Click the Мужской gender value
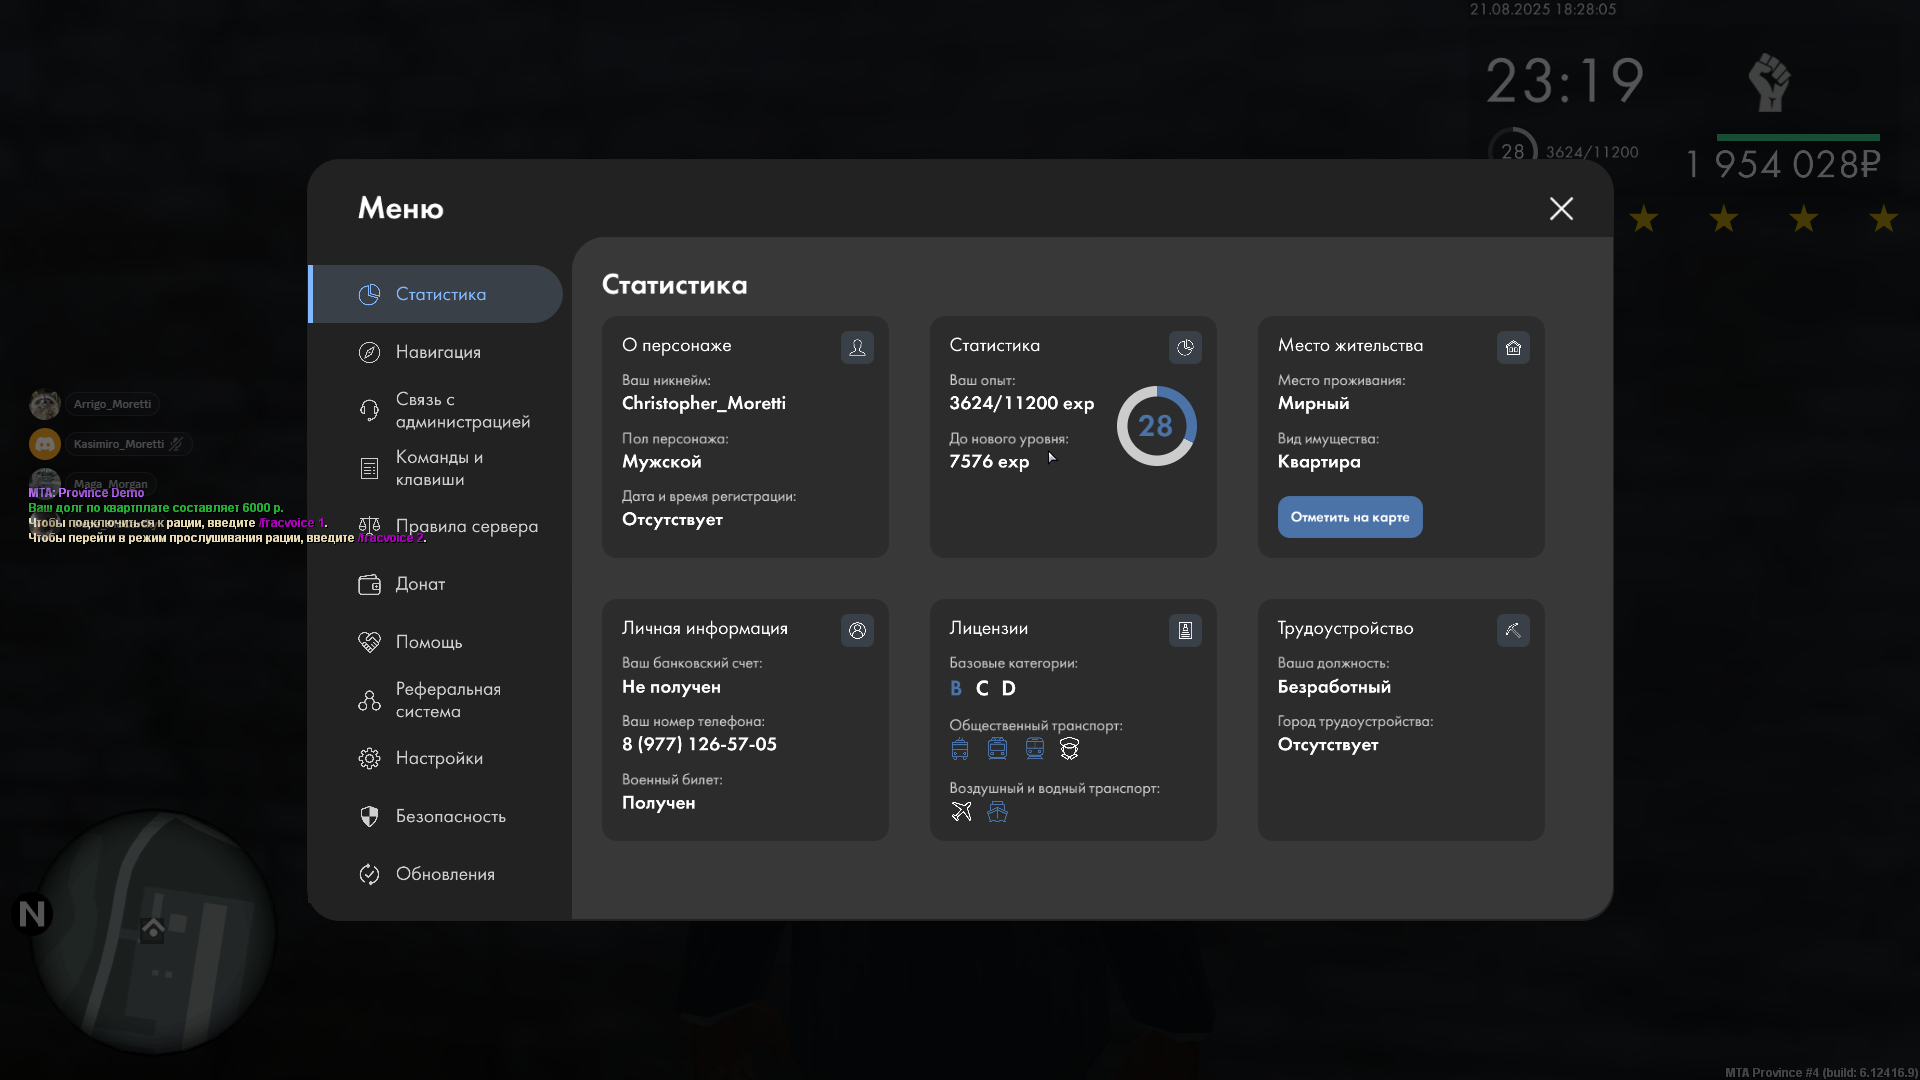This screenshot has width=1920, height=1080. [x=661, y=461]
